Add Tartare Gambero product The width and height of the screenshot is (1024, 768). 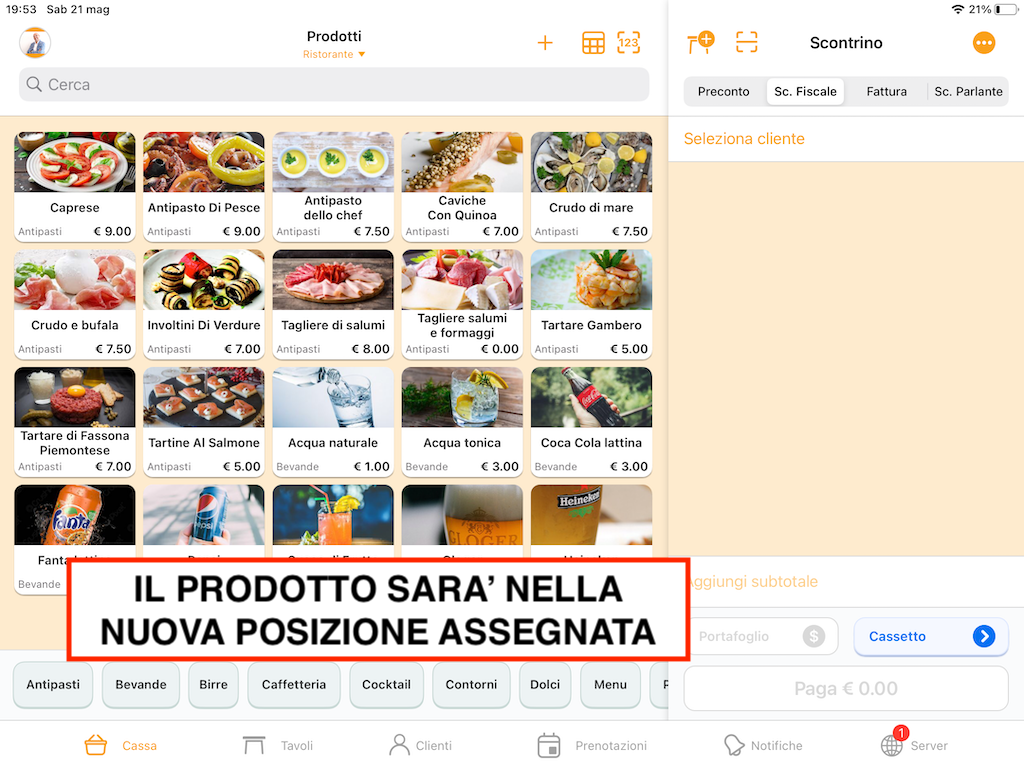coord(591,304)
